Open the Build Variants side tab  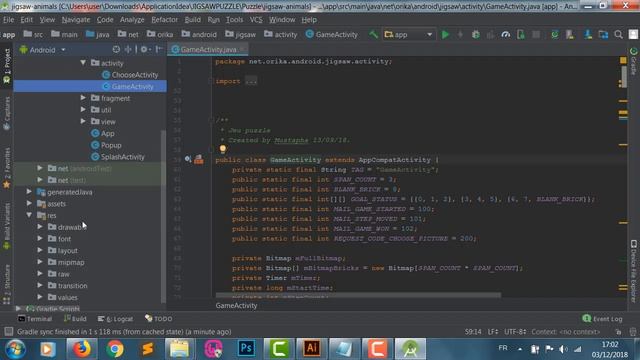click(x=7, y=226)
